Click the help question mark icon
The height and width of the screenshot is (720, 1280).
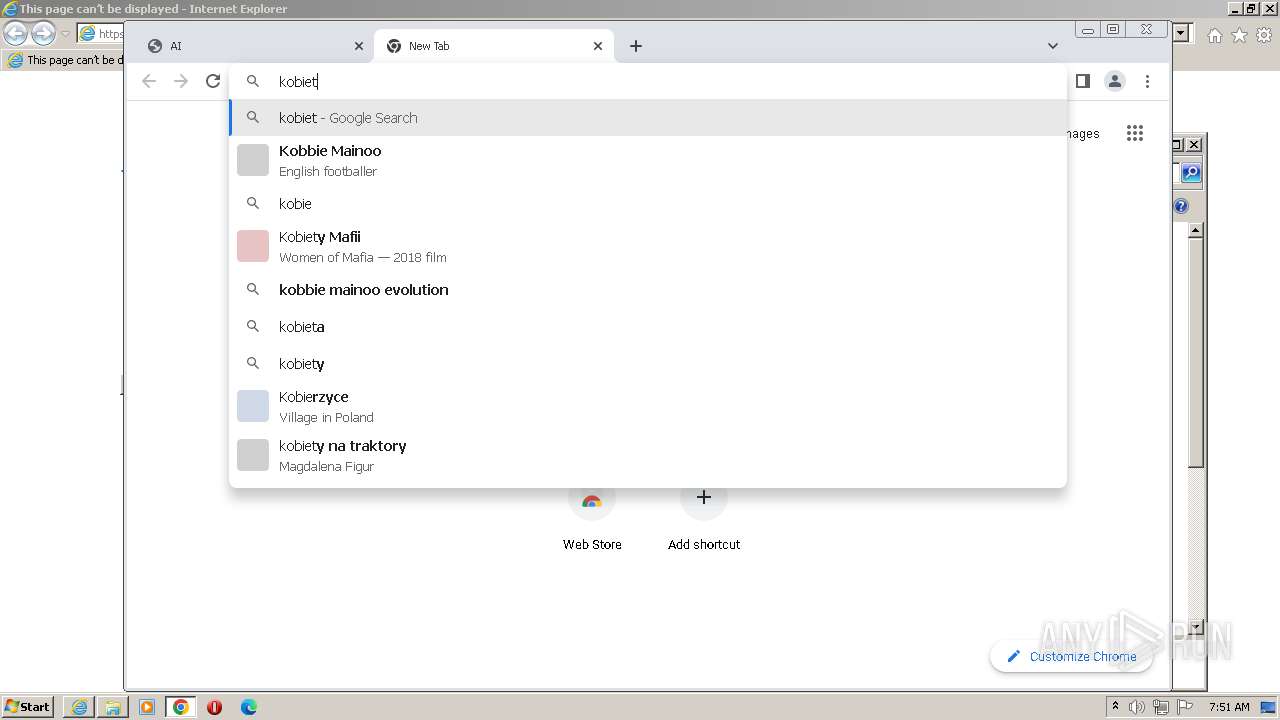tap(1181, 206)
